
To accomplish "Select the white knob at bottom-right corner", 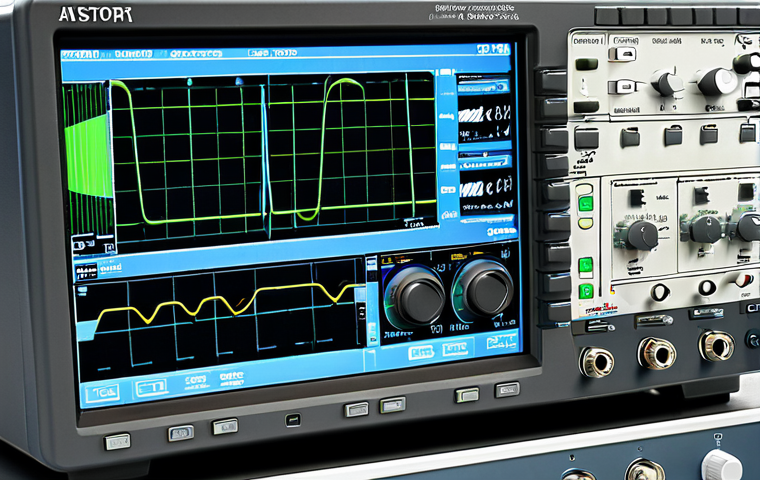I will pyautogui.click(x=720, y=465).
